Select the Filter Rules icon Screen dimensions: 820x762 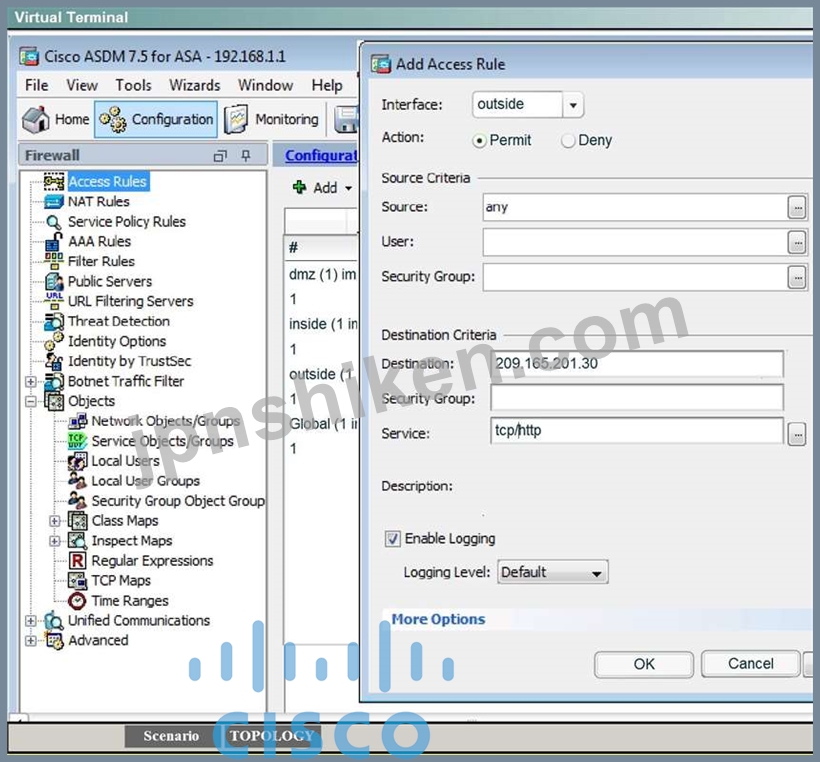point(54,261)
